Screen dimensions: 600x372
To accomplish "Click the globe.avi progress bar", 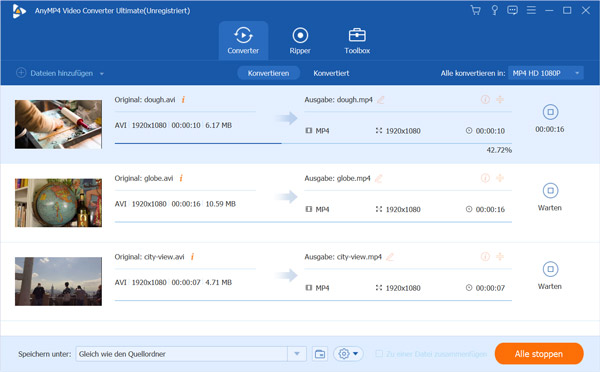I will [313, 222].
